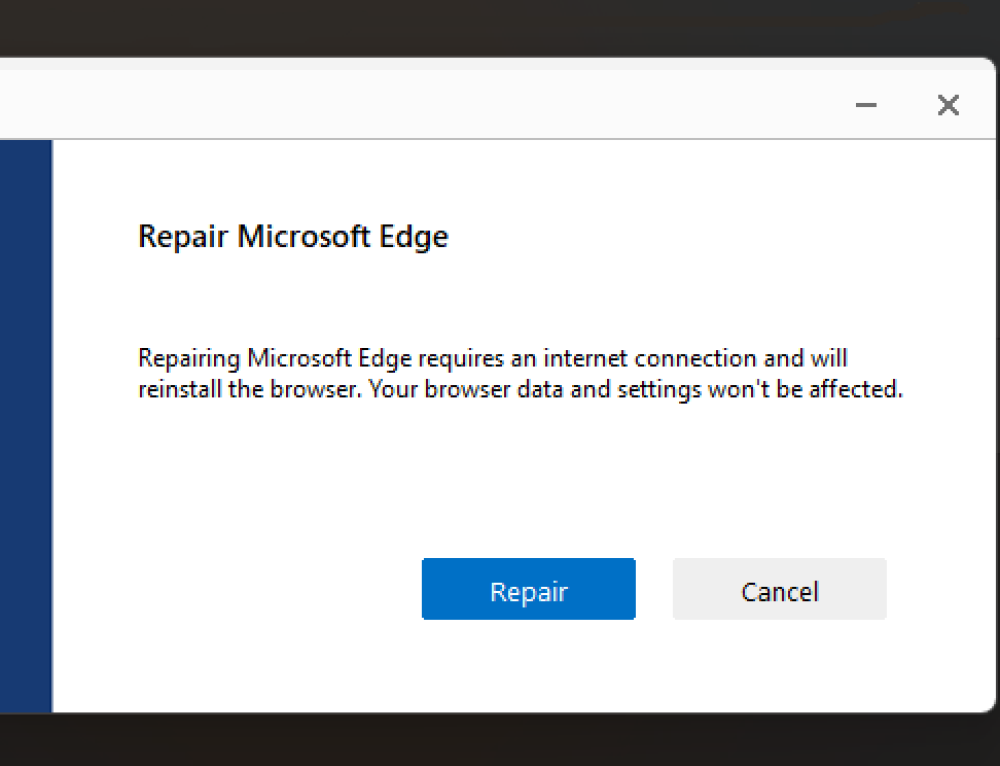Abort the repair process using Cancel
The image size is (1000, 766).
click(779, 590)
